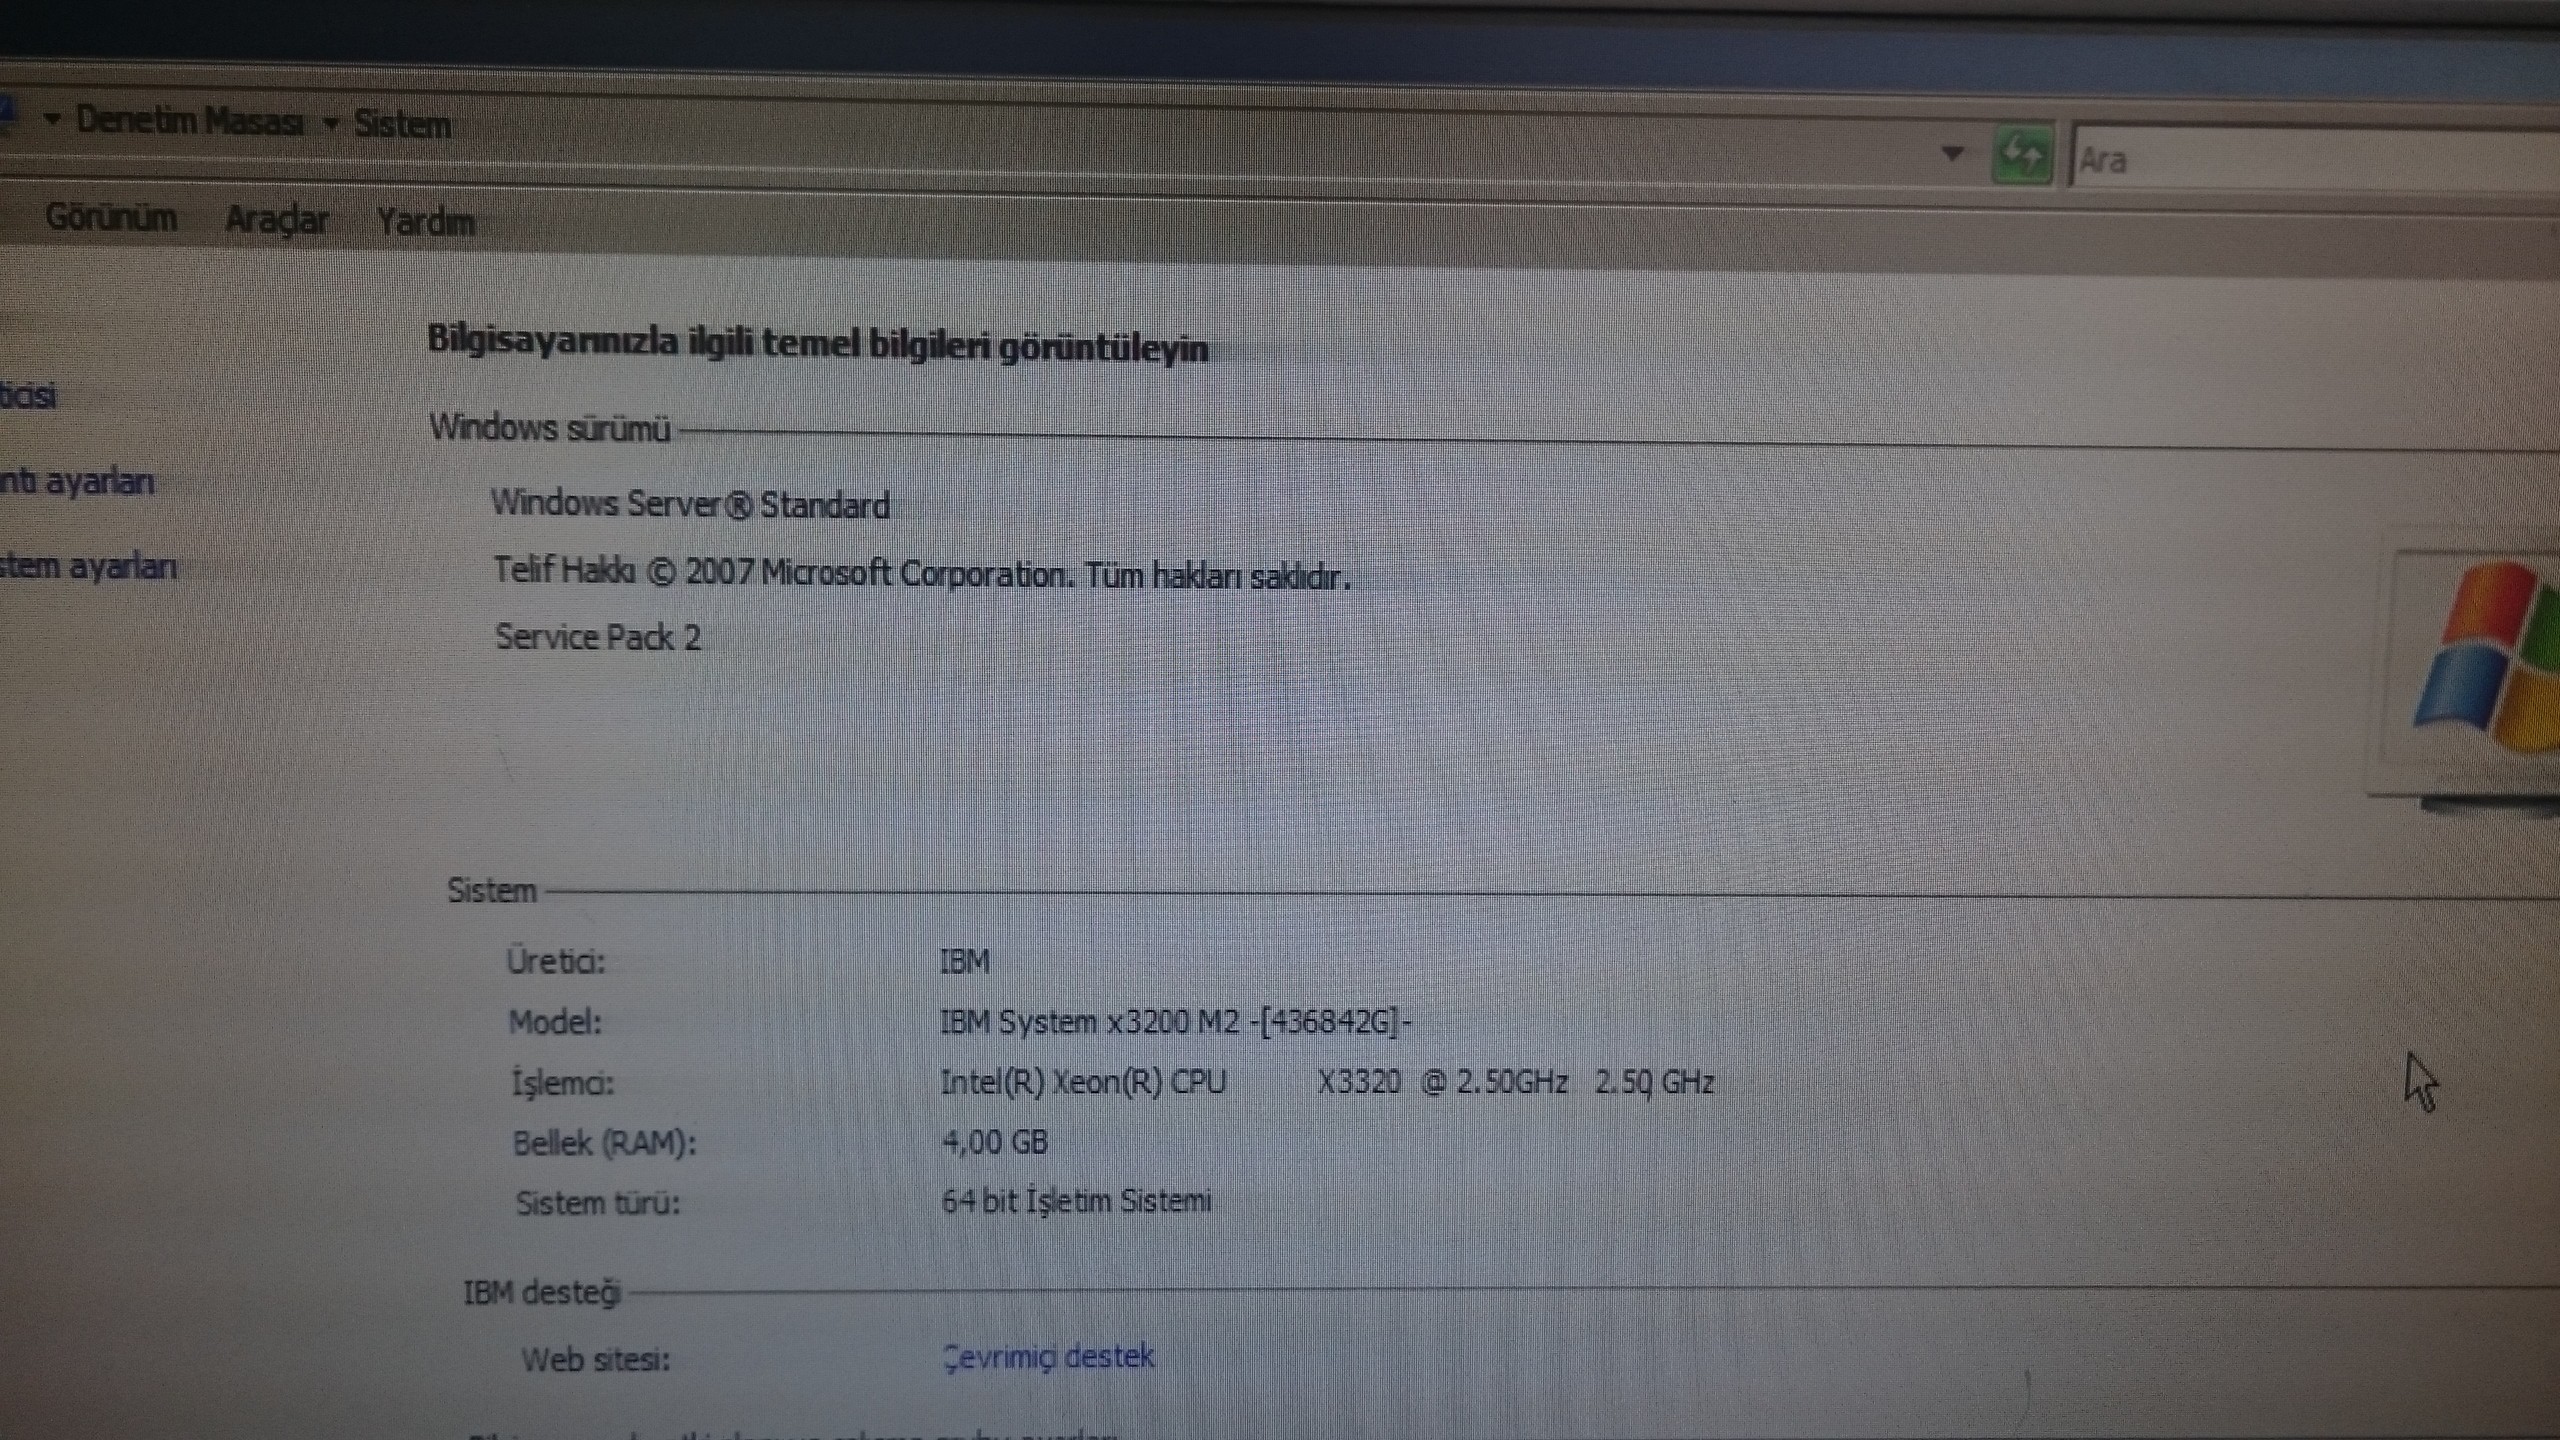Screen dimensions: 2560x1440
Task: Click the green refresh icon button
Action: [2023, 155]
